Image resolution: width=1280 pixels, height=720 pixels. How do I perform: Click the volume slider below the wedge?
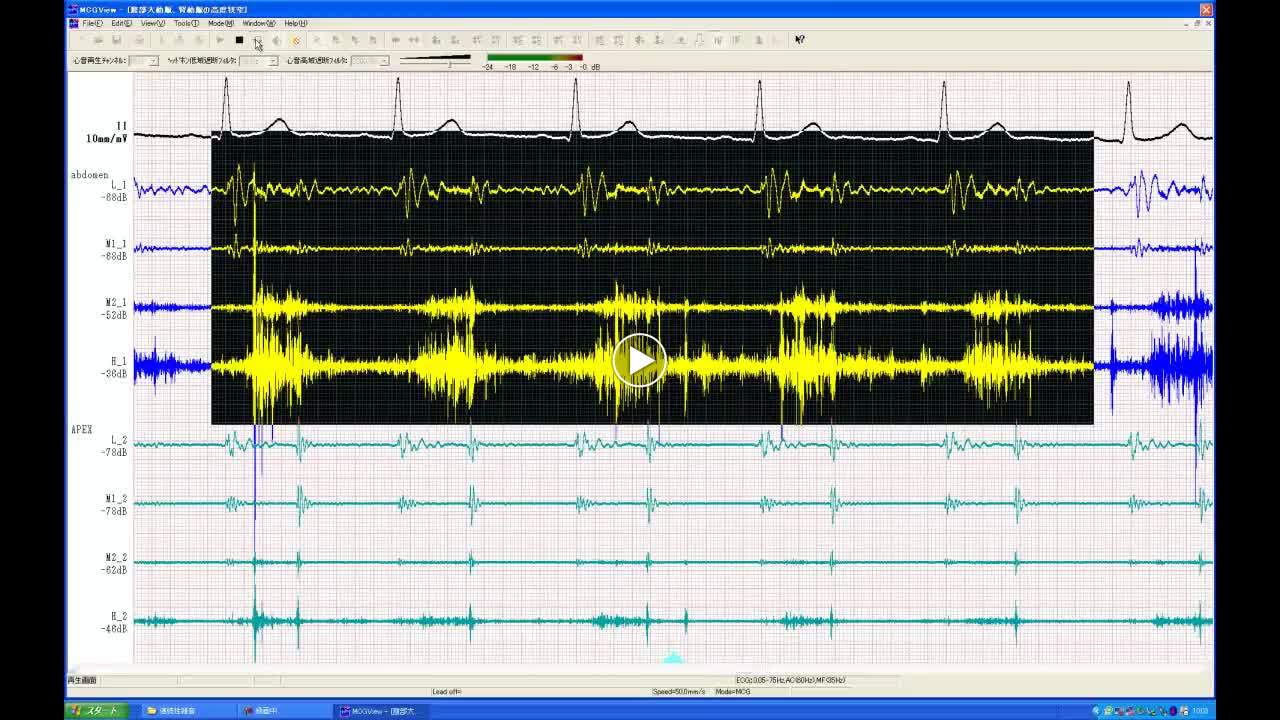pos(450,65)
